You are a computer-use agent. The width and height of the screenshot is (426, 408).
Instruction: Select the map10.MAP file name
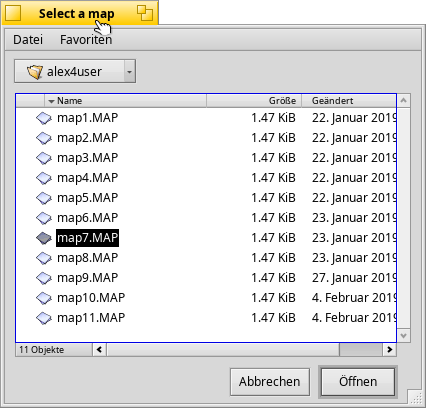pos(91,298)
